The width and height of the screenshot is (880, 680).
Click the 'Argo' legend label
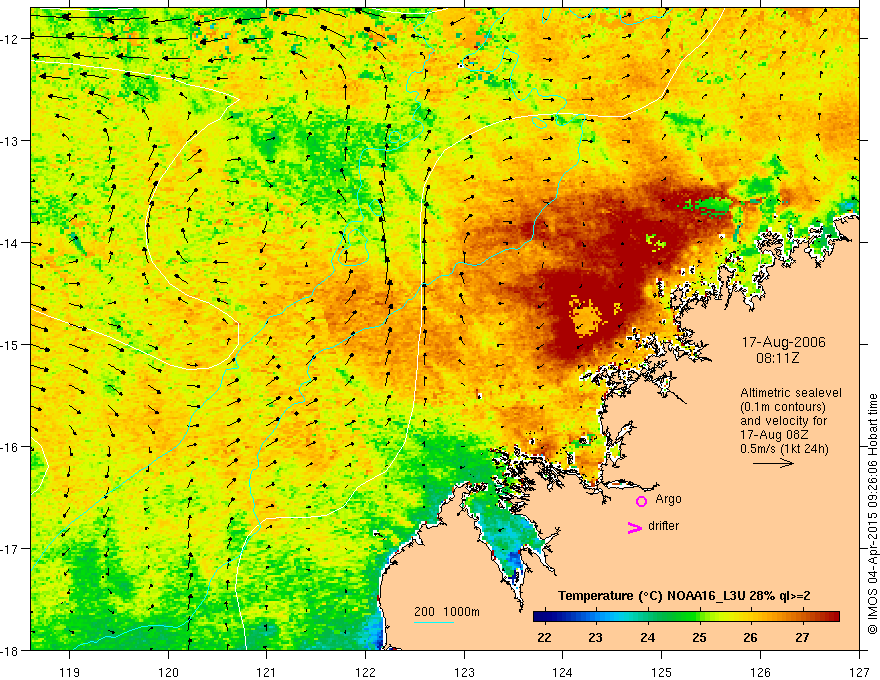click(668, 499)
